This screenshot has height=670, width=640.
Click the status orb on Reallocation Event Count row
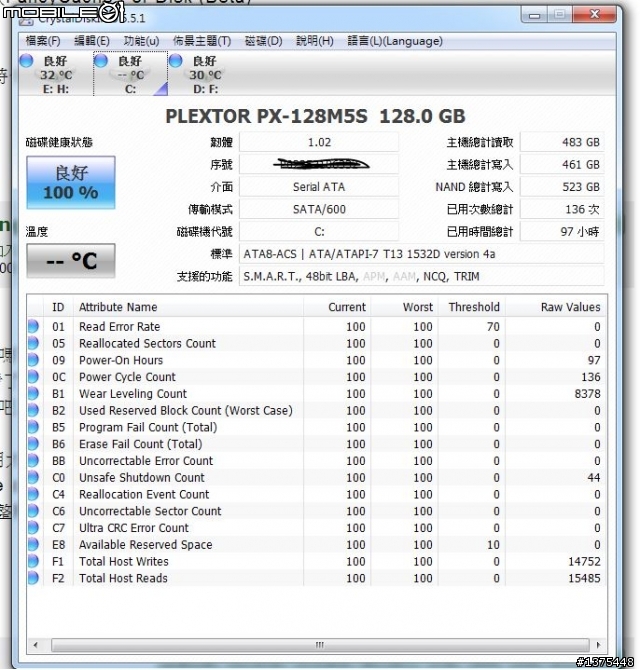coord(33,494)
